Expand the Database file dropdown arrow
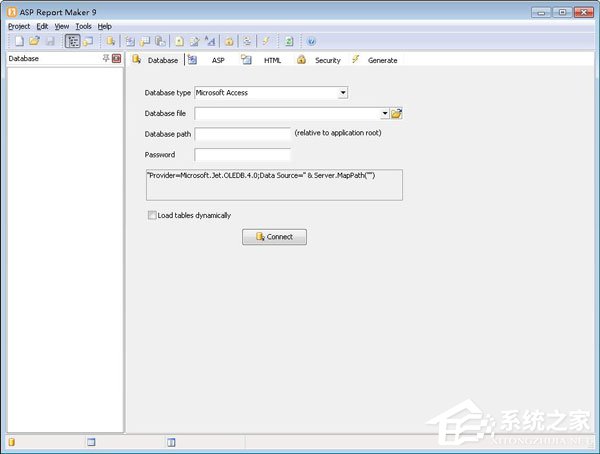600x454 pixels. [385, 113]
